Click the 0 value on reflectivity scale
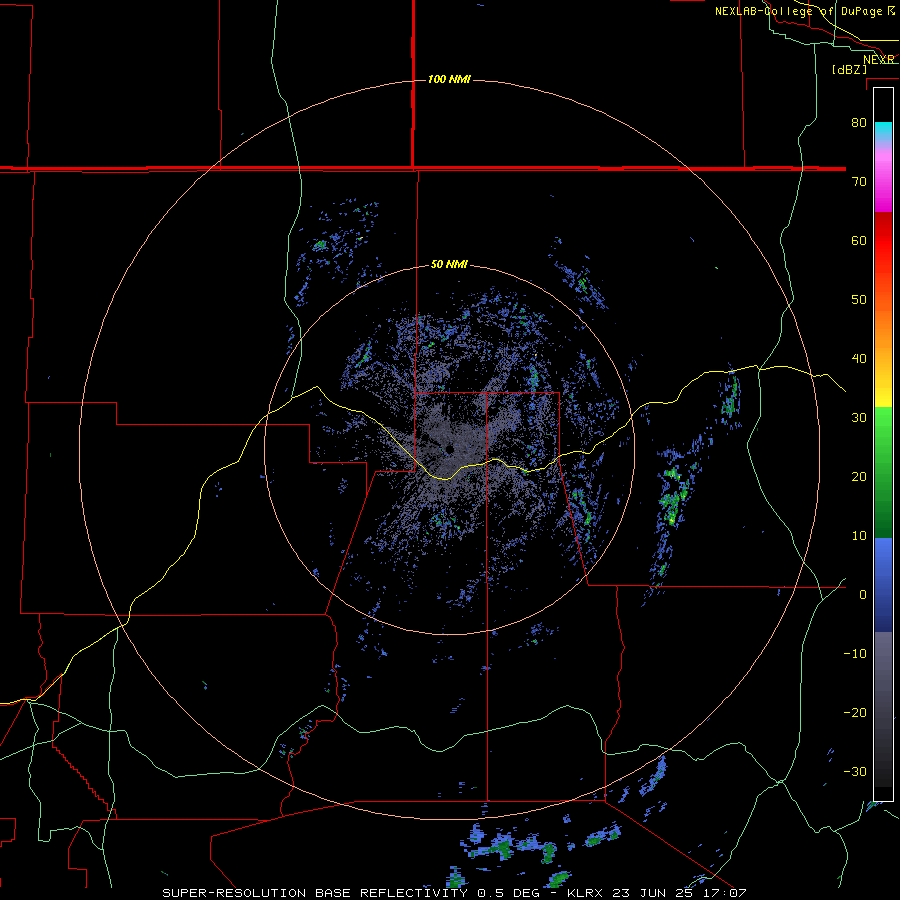This screenshot has width=900, height=900. tap(863, 595)
